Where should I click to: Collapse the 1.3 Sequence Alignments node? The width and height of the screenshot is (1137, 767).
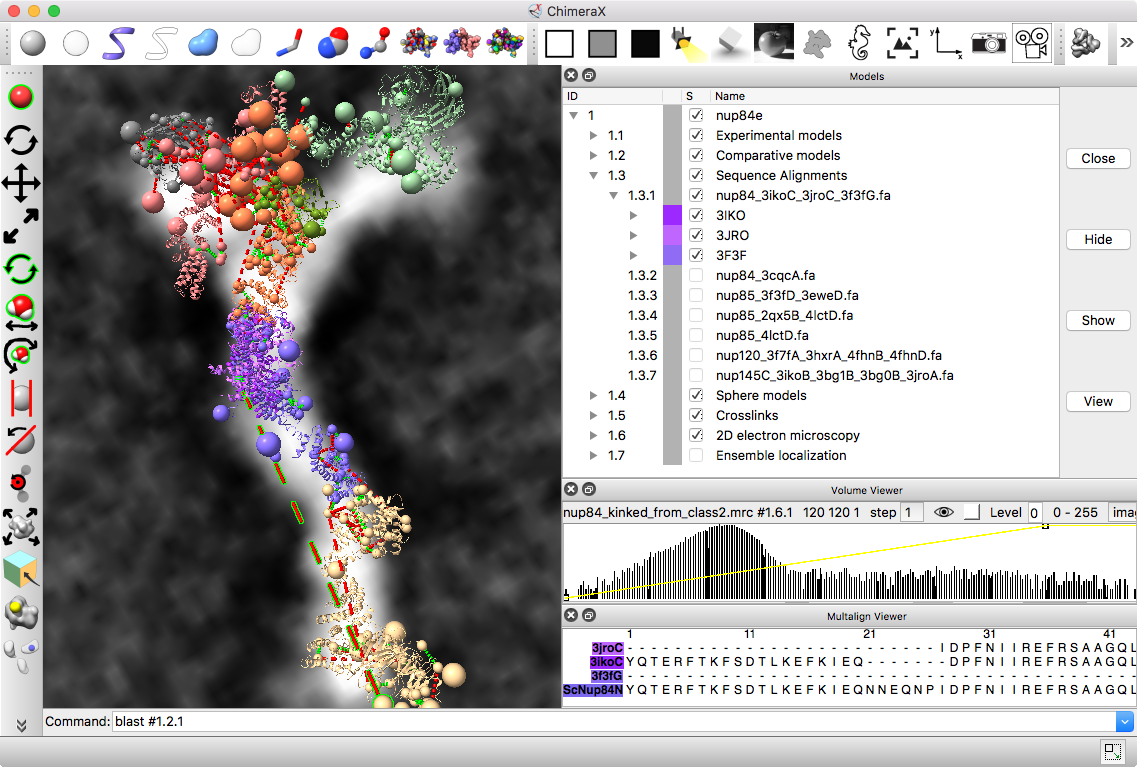point(594,175)
